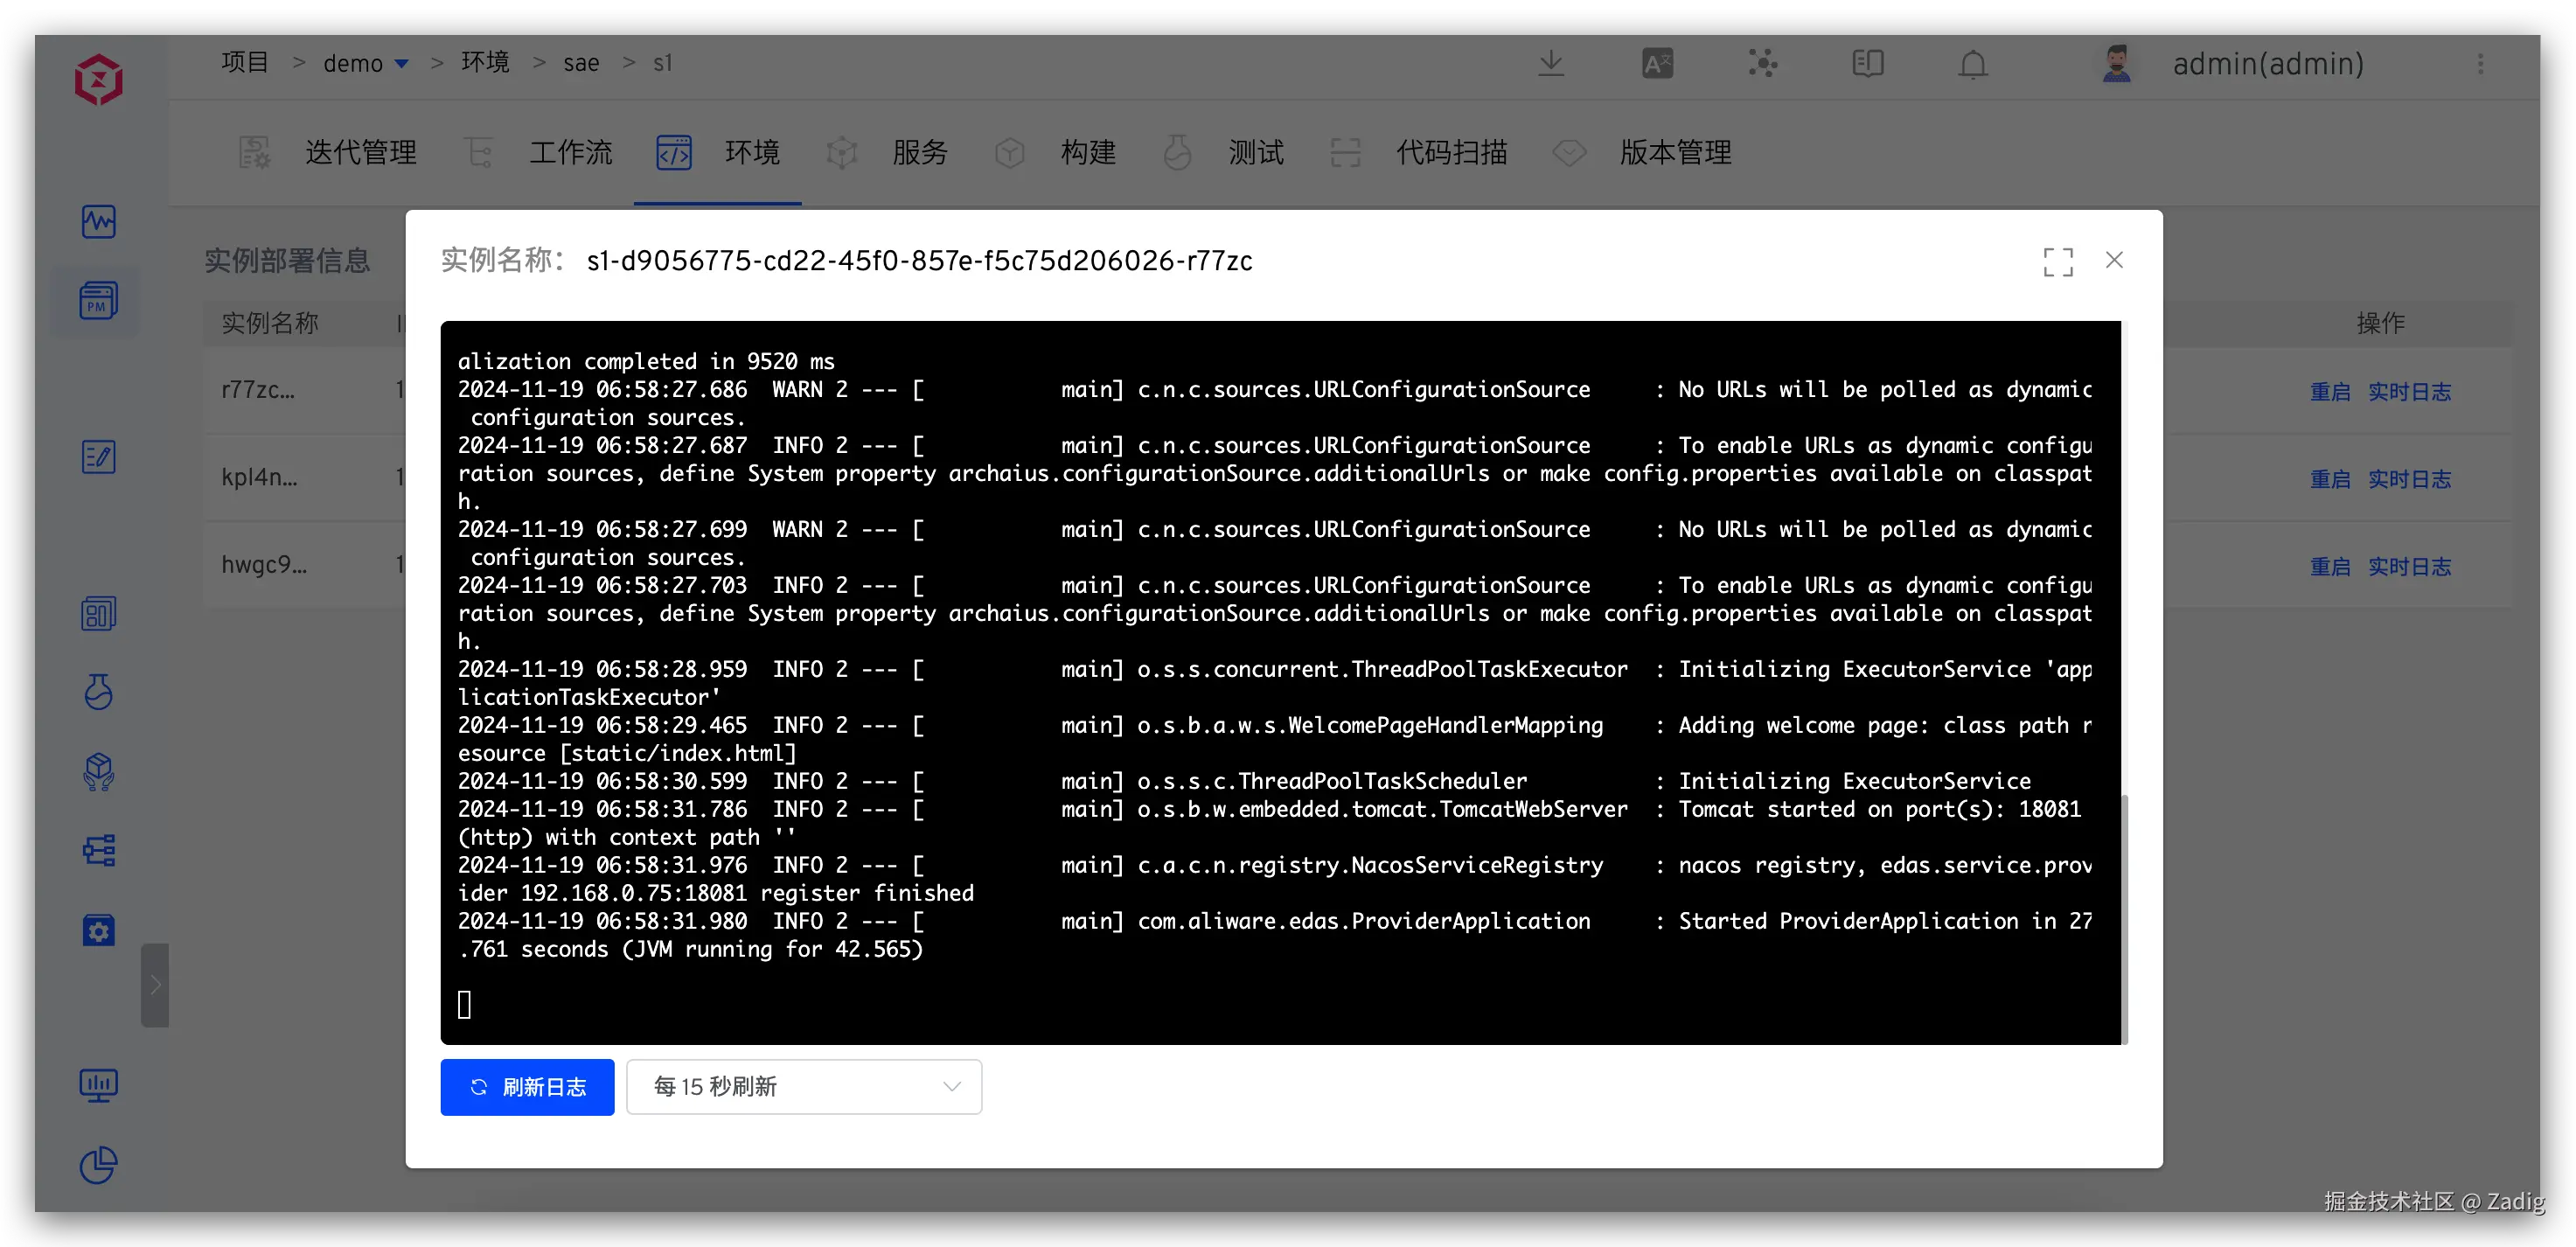Image resolution: width=2576 pixels, height=1247 pixels.
Task: Click the fullscreen icon in log dialog
Action: (x=2057, y=261)
